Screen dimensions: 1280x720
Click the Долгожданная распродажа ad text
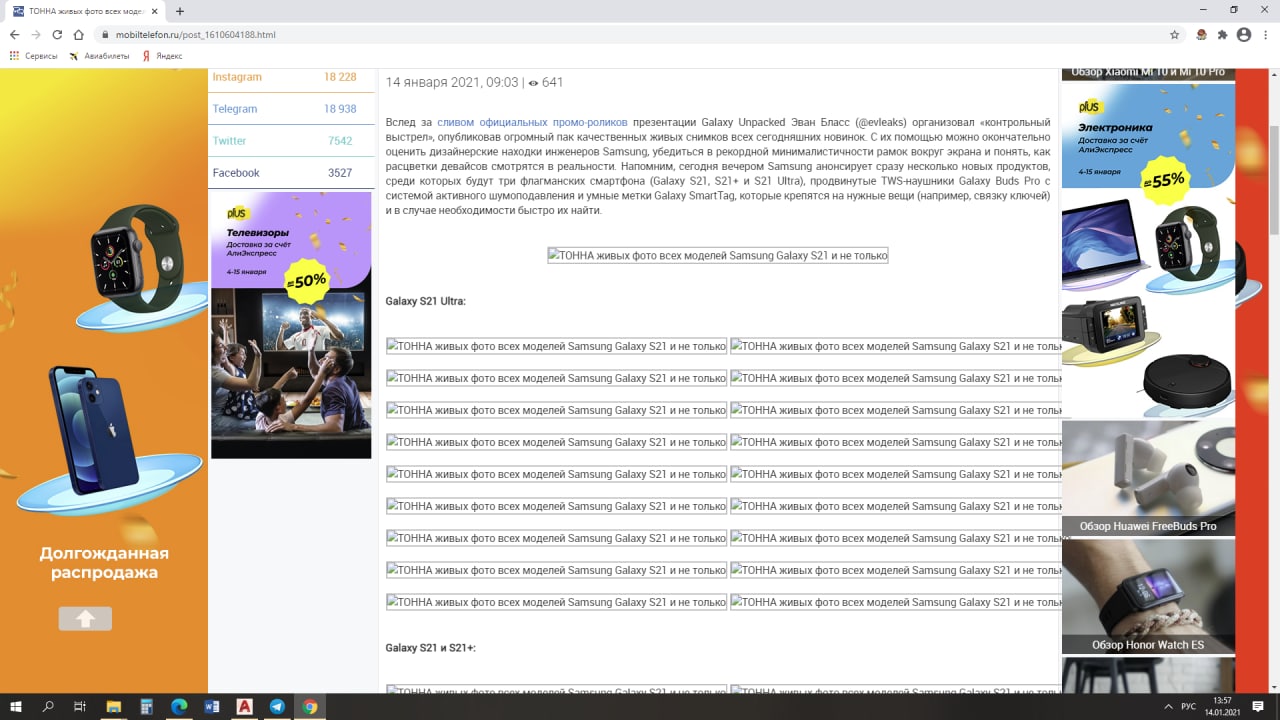coord(104,563)
